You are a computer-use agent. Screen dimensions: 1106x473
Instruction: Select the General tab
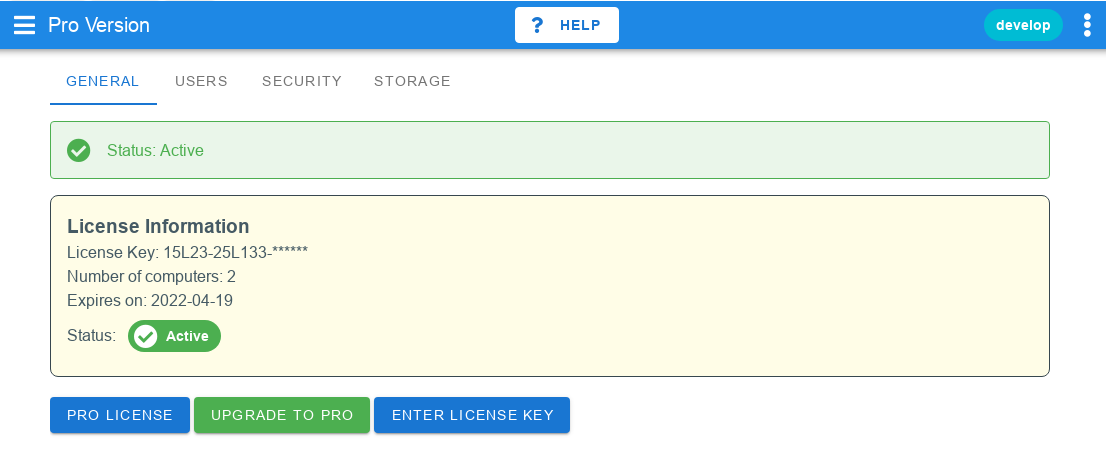(103, 81)
